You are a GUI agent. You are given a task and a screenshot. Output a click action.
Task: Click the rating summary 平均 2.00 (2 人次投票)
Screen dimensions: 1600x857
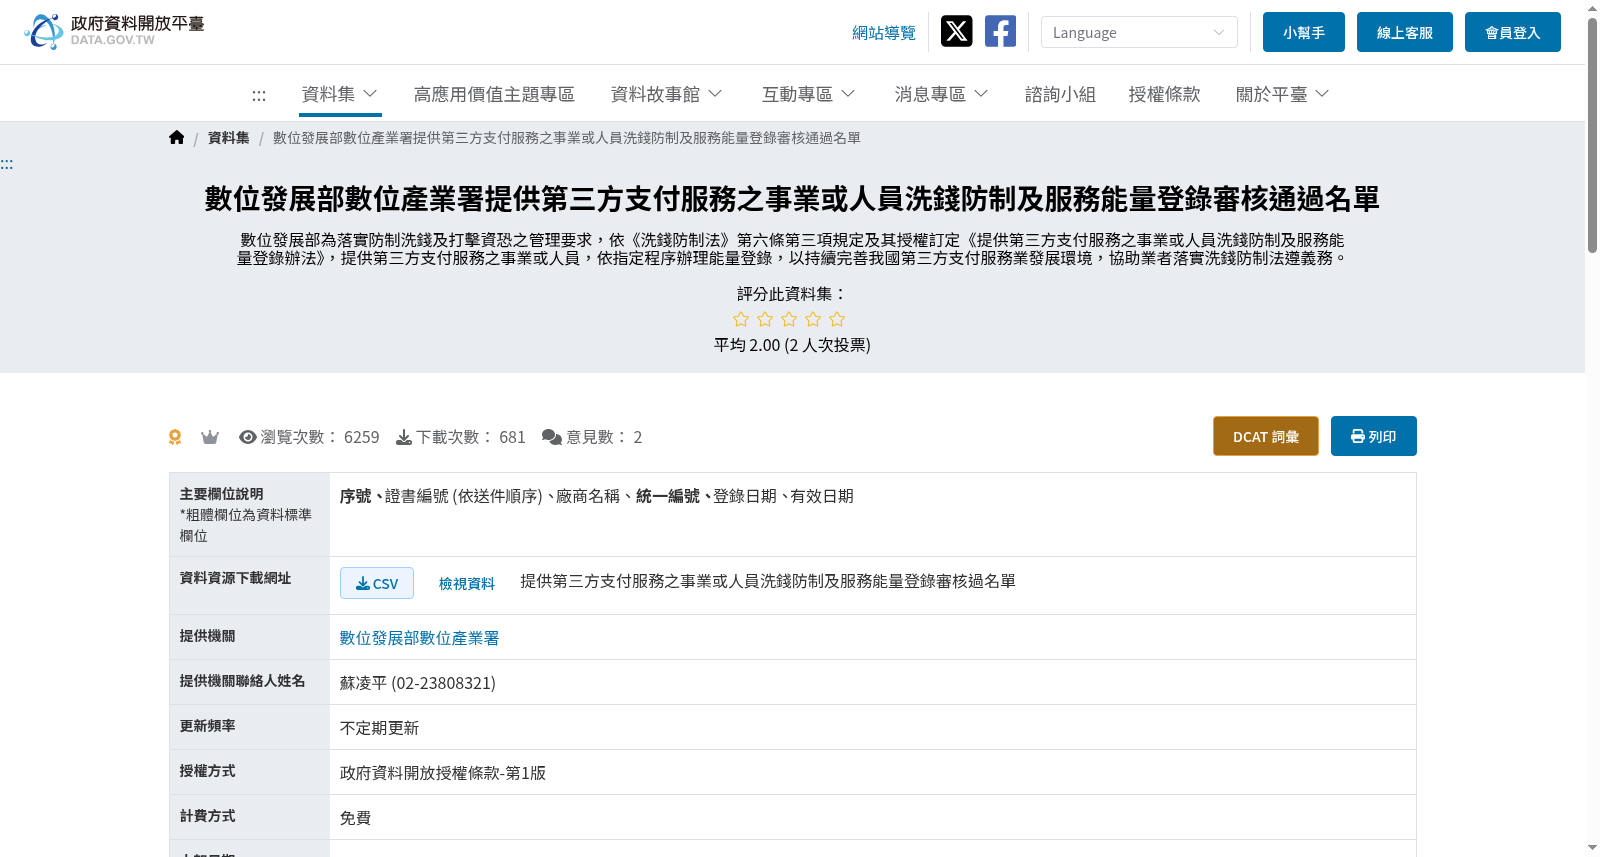pos(792,345)
